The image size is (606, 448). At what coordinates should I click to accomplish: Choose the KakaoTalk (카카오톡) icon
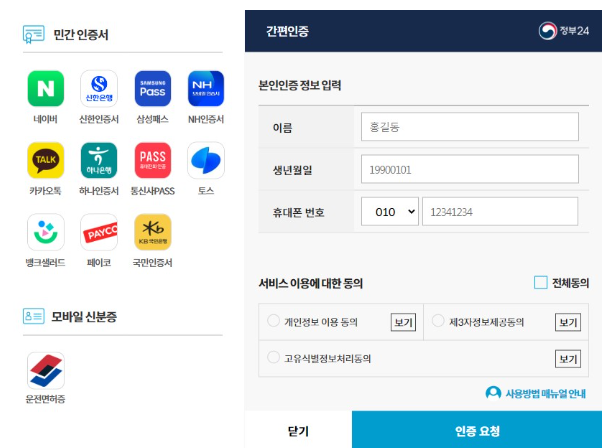coord(46,160)
